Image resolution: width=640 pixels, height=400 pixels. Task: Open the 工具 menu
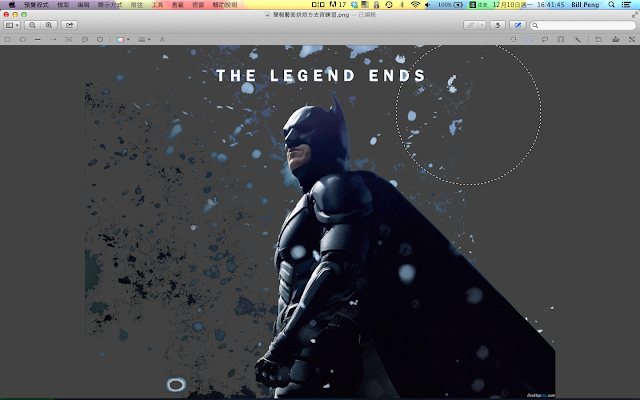(x=157, y=5)
